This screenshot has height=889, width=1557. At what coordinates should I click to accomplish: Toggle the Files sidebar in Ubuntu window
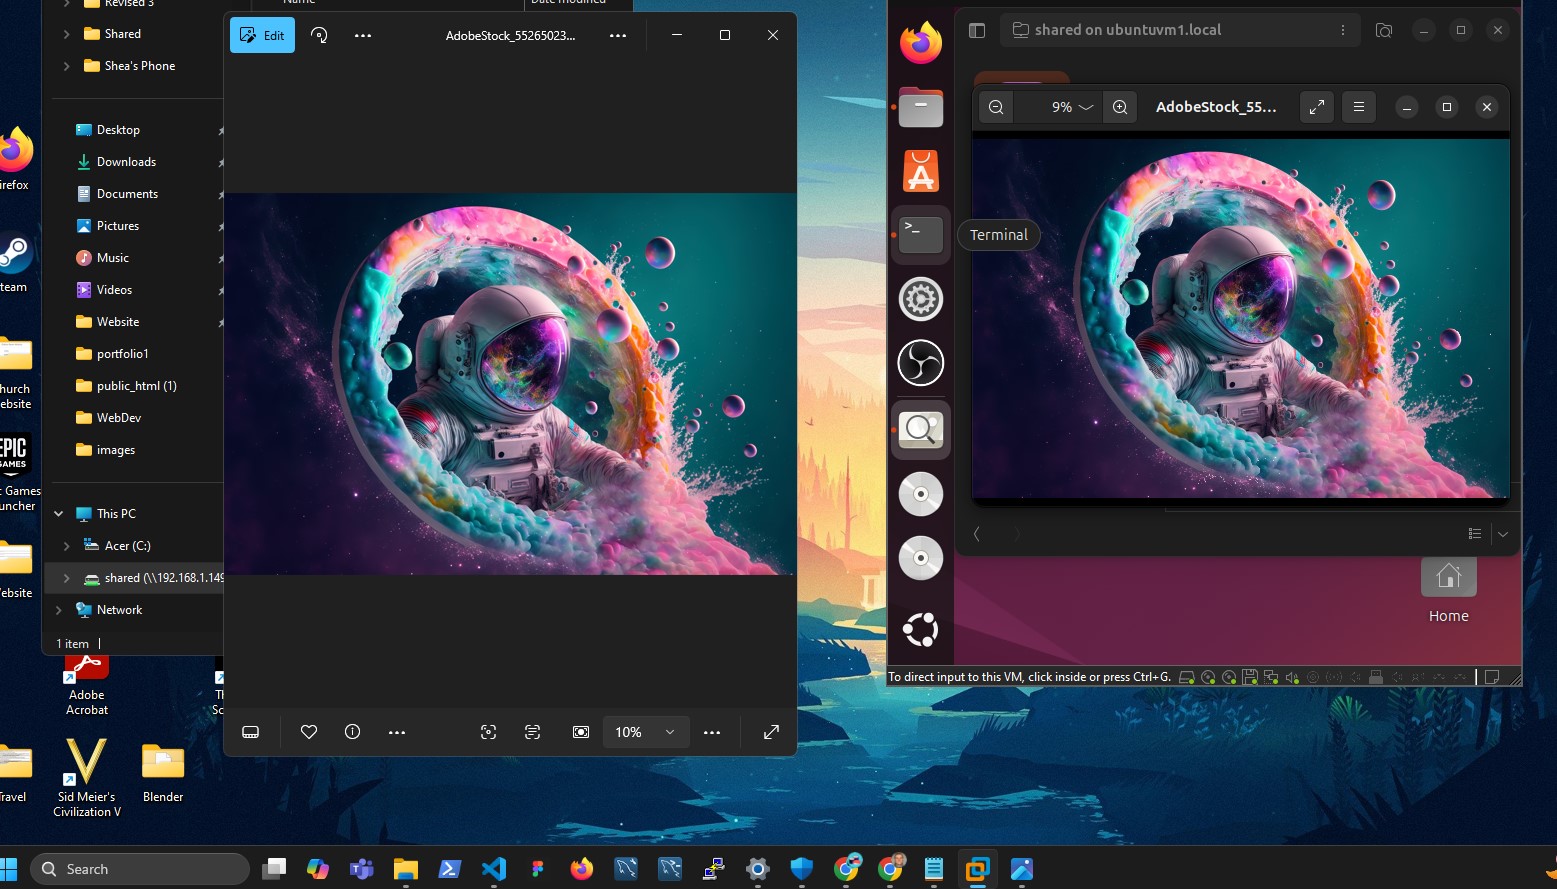click(977, 30)
